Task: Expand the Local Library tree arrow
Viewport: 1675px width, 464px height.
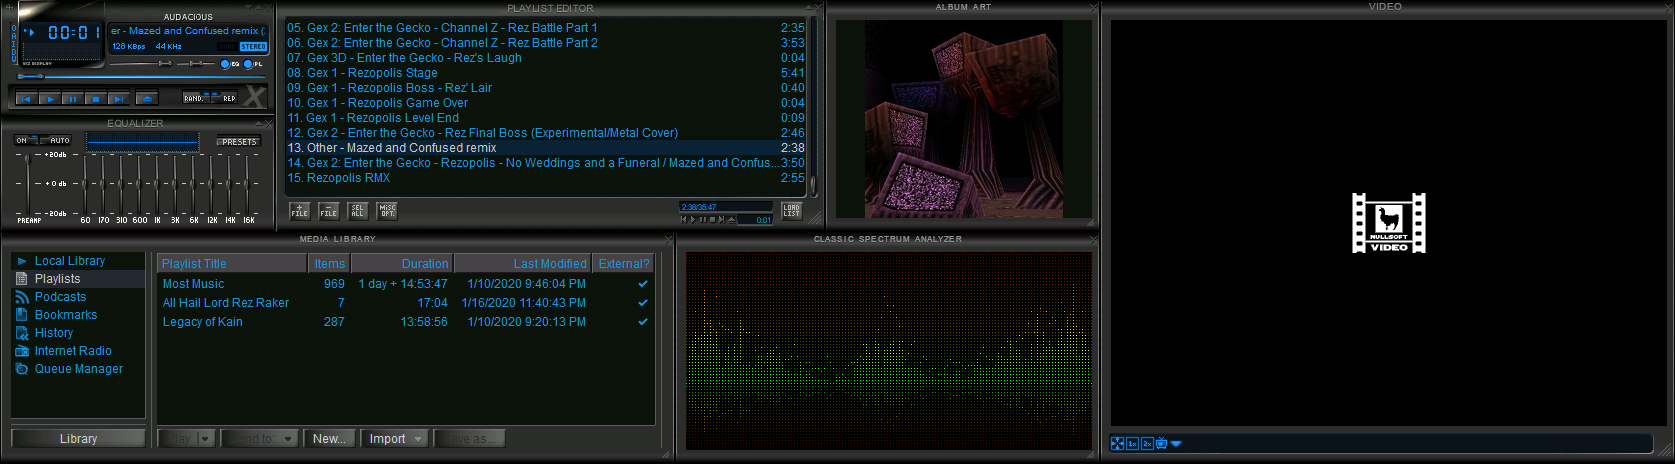Action: (22, 261)
